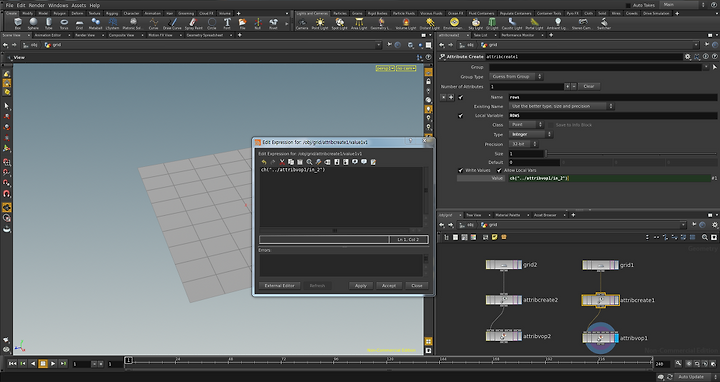The width and height of the screenshot is (720, 382).
Task: Click cut icon in Edit Expression dialog
Action: click(282, 162)
